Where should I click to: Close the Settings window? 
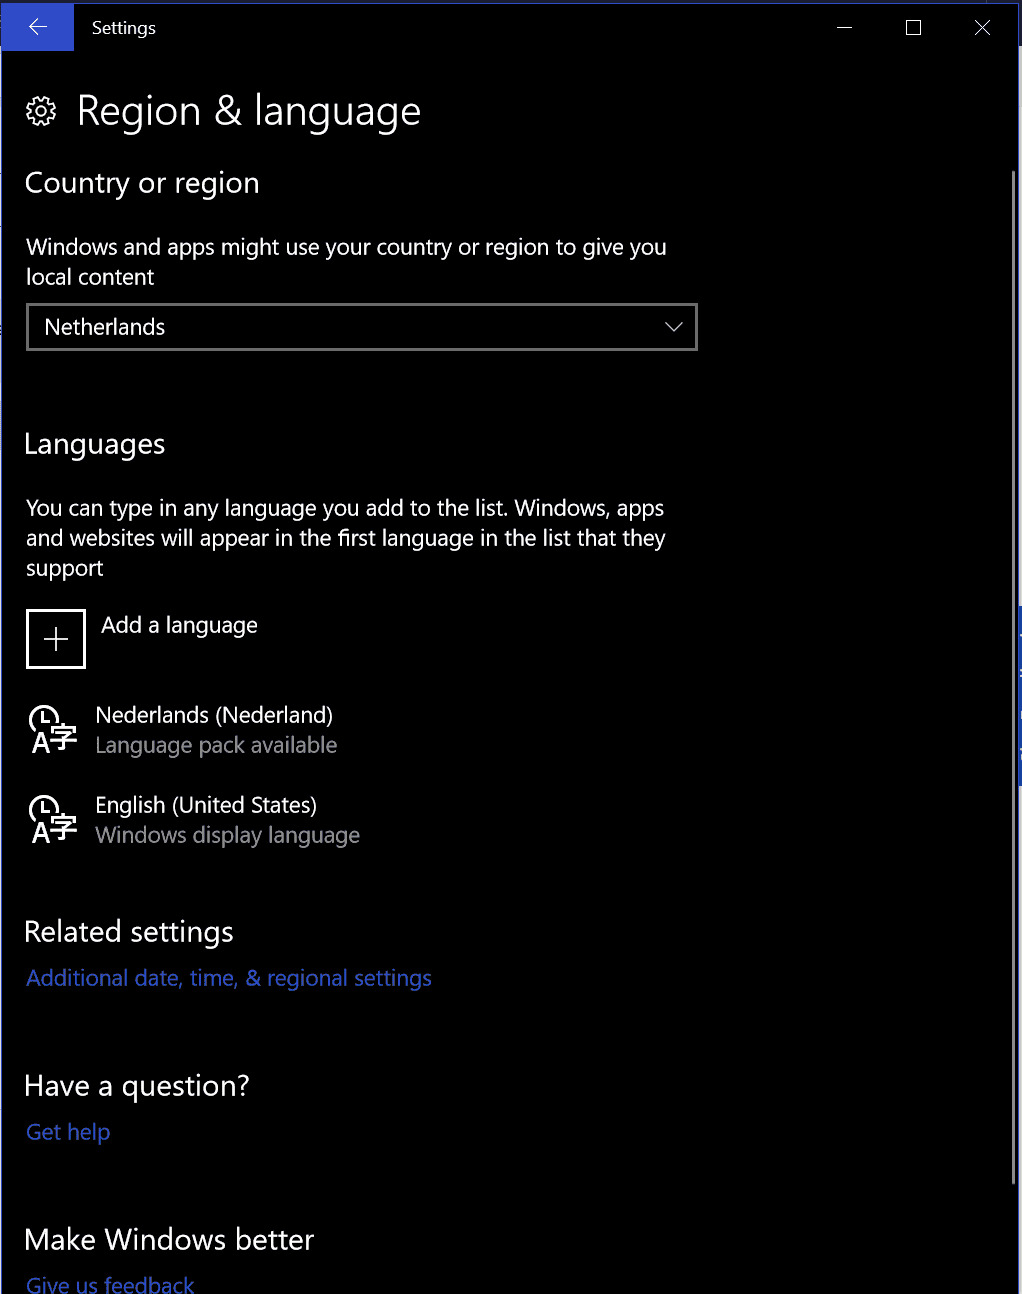pos(982,27)
